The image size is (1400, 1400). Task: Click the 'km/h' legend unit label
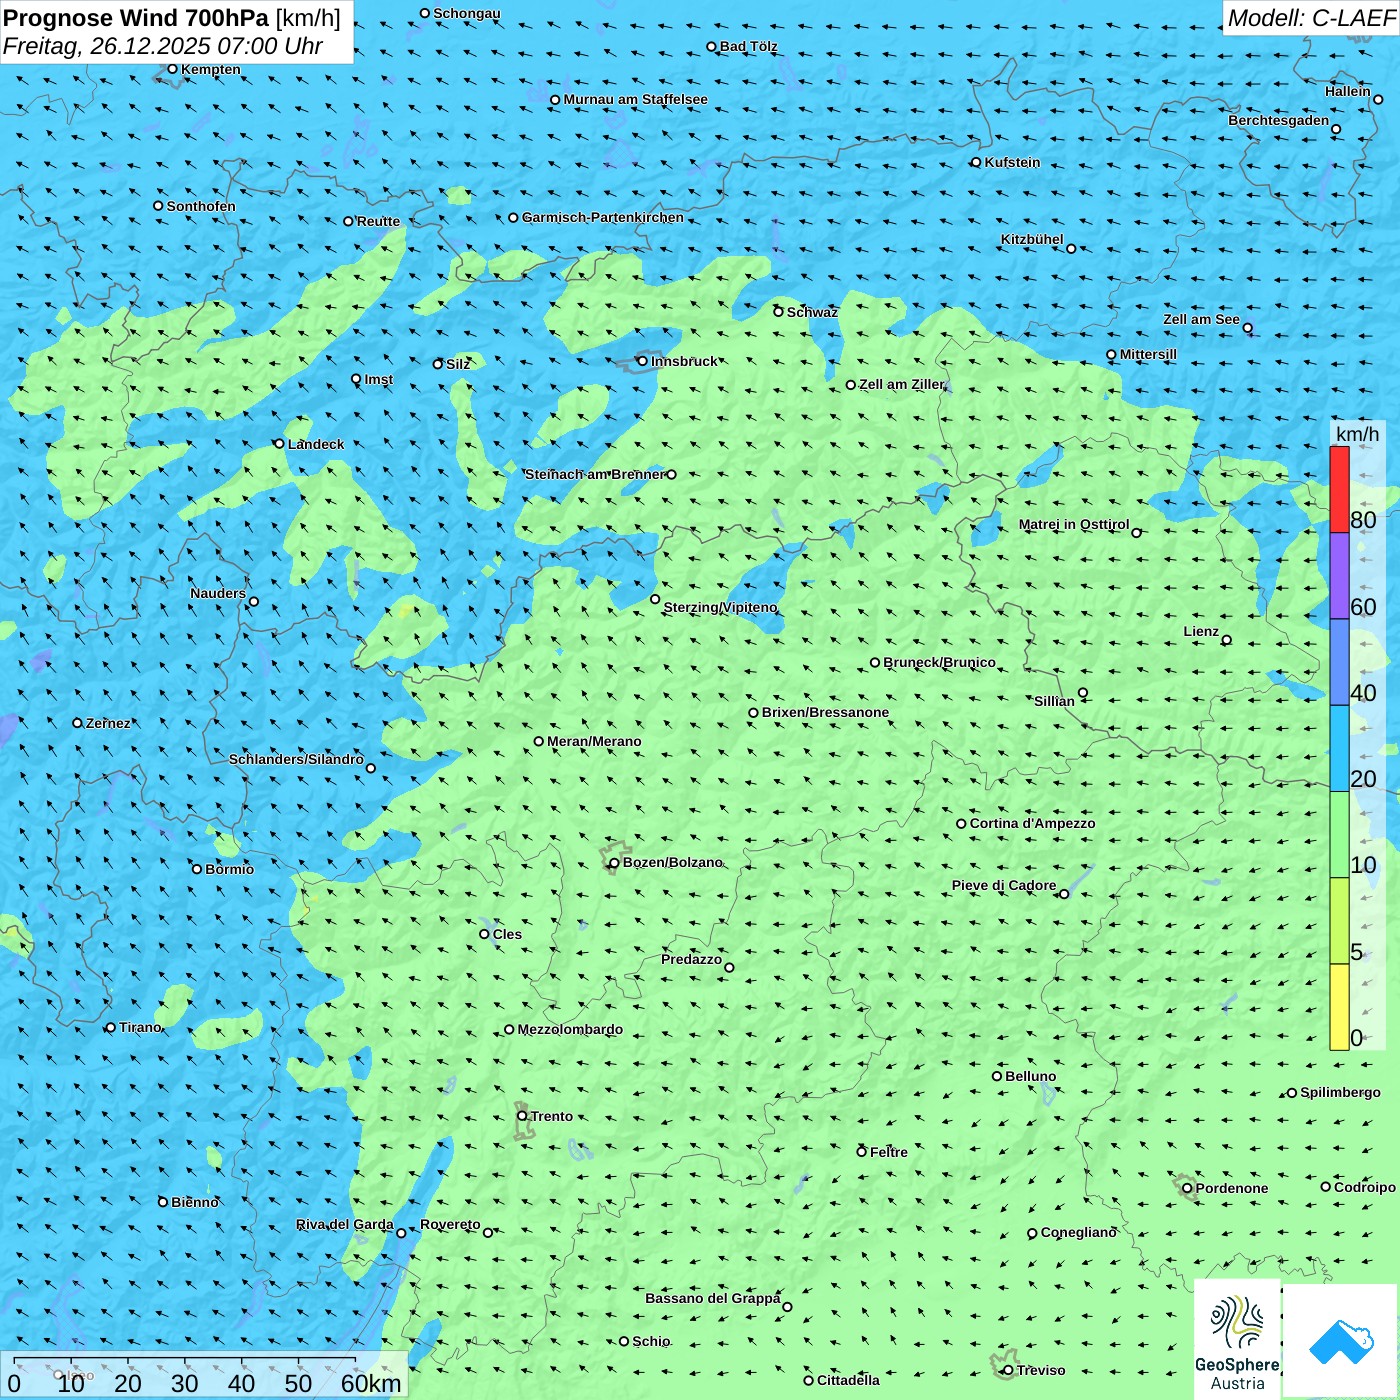pos(1357,434)
